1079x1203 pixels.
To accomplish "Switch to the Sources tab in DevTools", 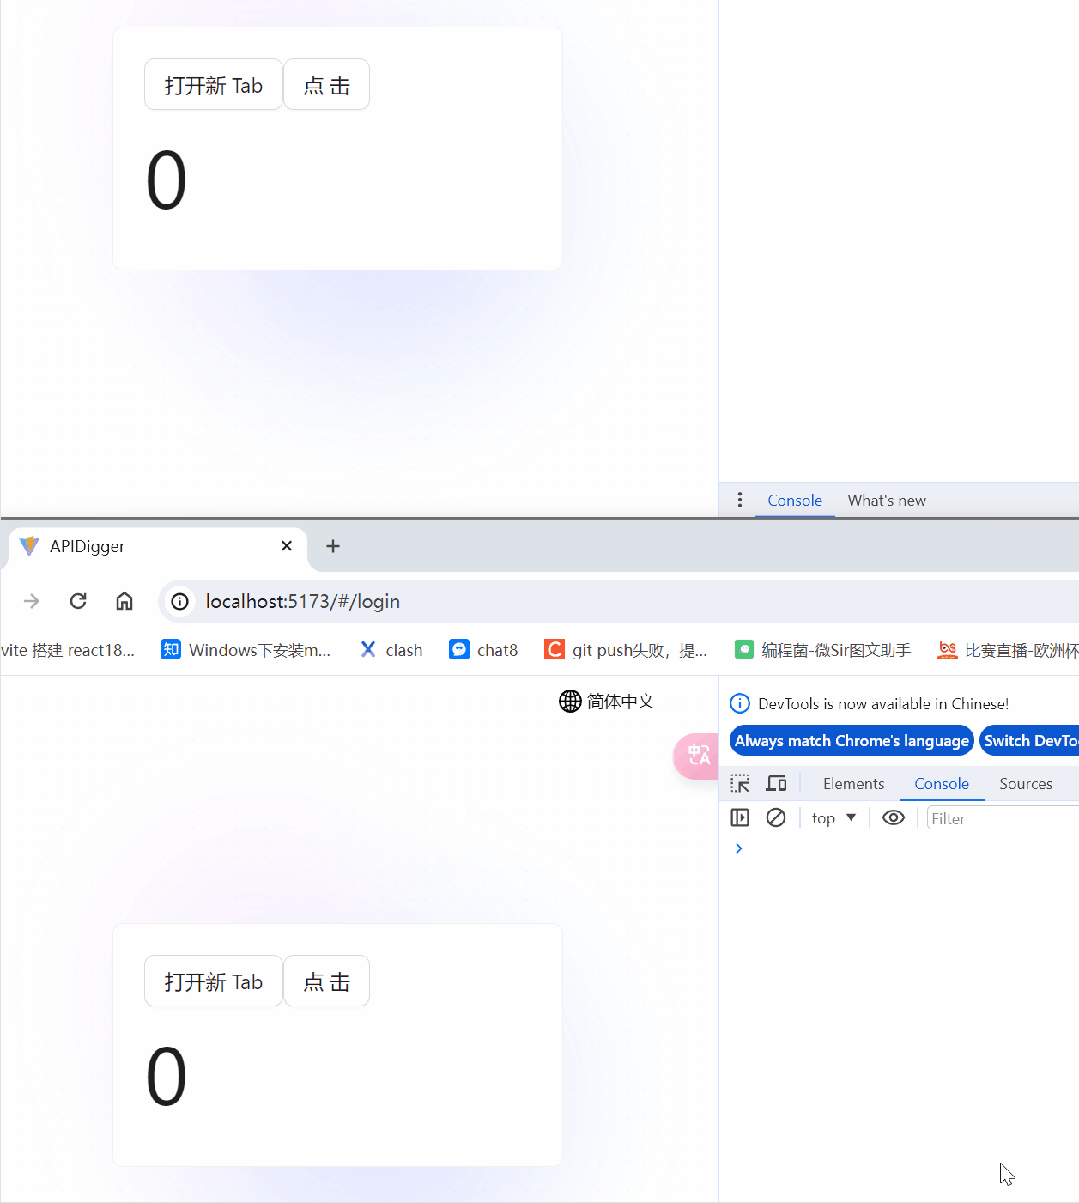I will click(x=1025, y=784).
